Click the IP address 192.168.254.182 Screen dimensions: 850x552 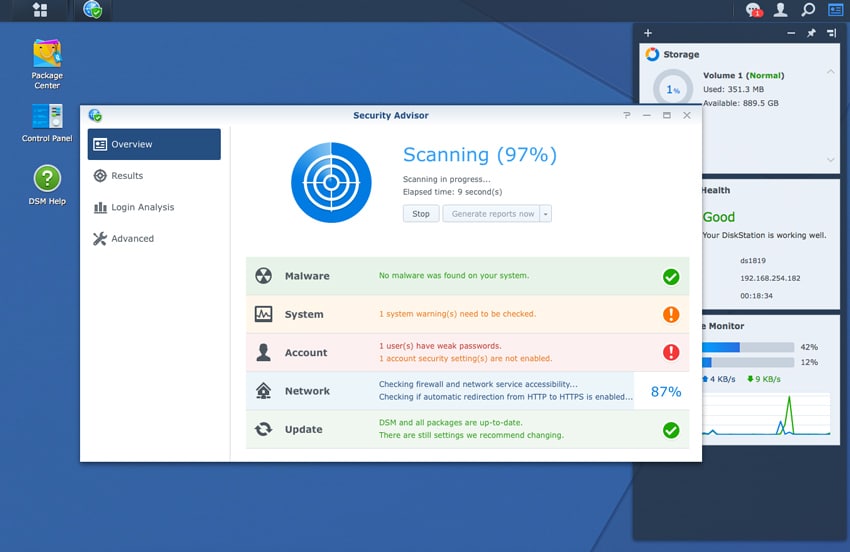770,278
